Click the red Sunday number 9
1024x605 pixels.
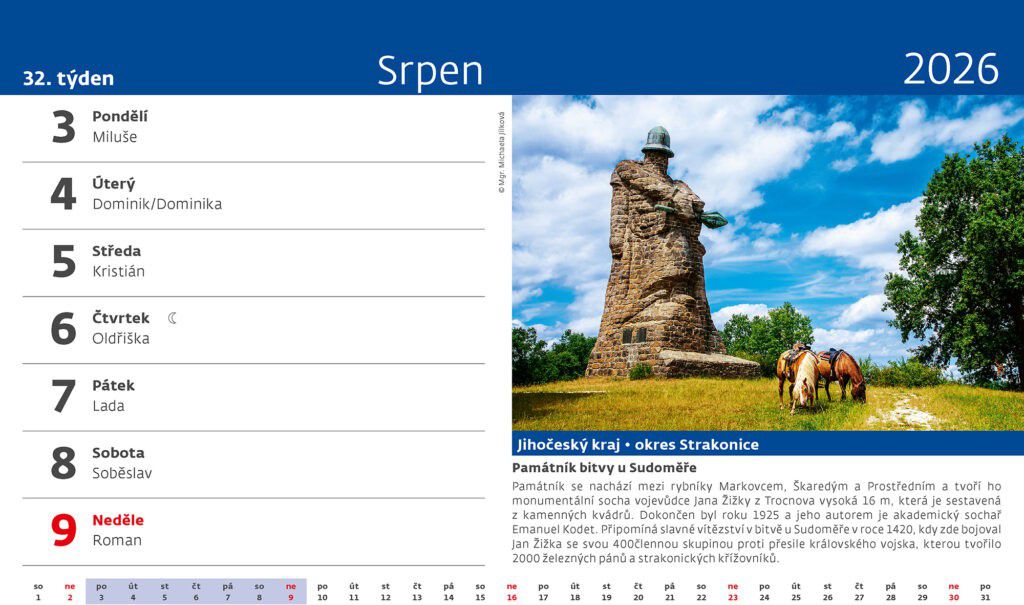tap(63, 530)
